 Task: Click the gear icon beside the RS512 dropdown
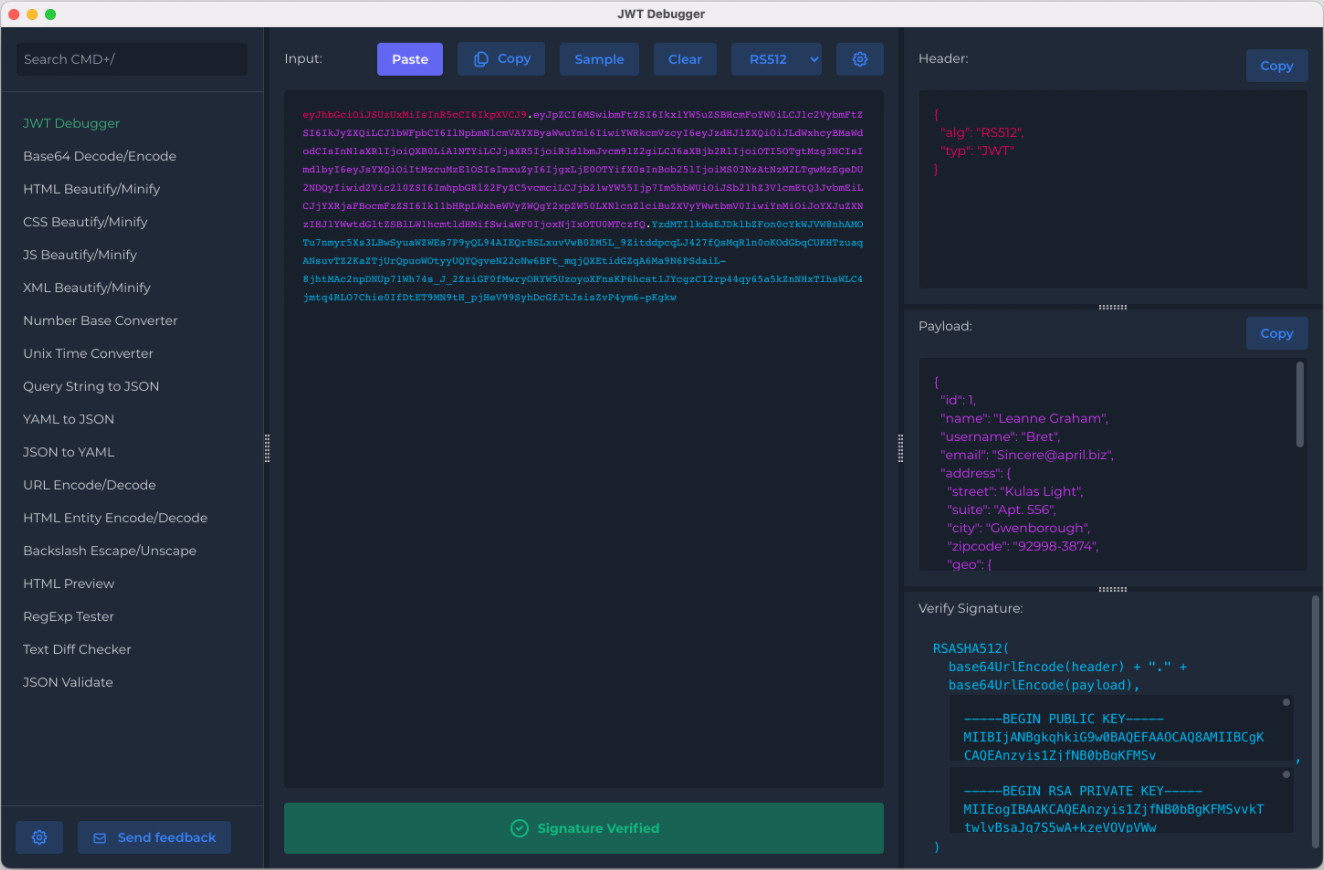pyautogui.click(x=860, y=59)
